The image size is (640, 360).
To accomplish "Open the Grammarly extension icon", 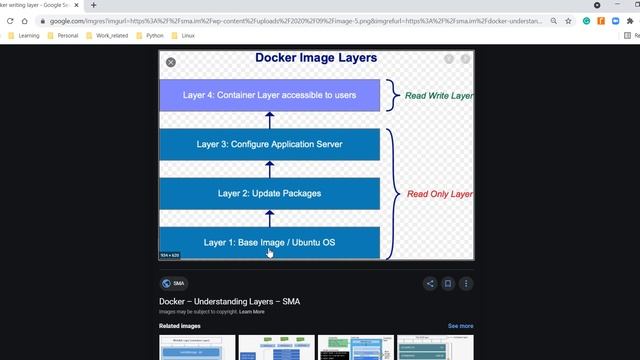I will pyautogui.click(x=586, y=21).
